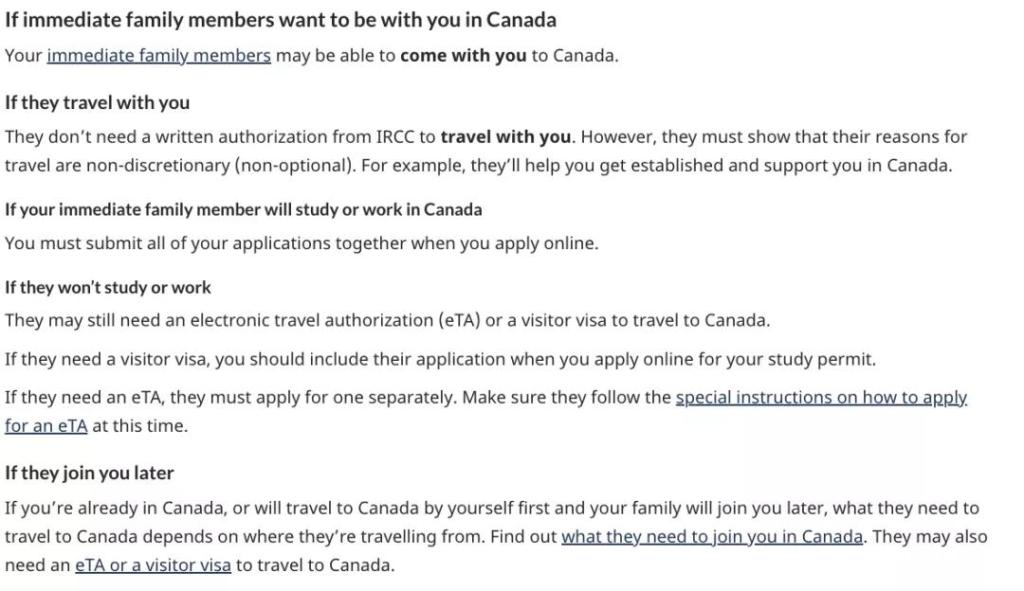
Task: Click "special instructions on how to apply" link
Action: click(x=821, y=398)
